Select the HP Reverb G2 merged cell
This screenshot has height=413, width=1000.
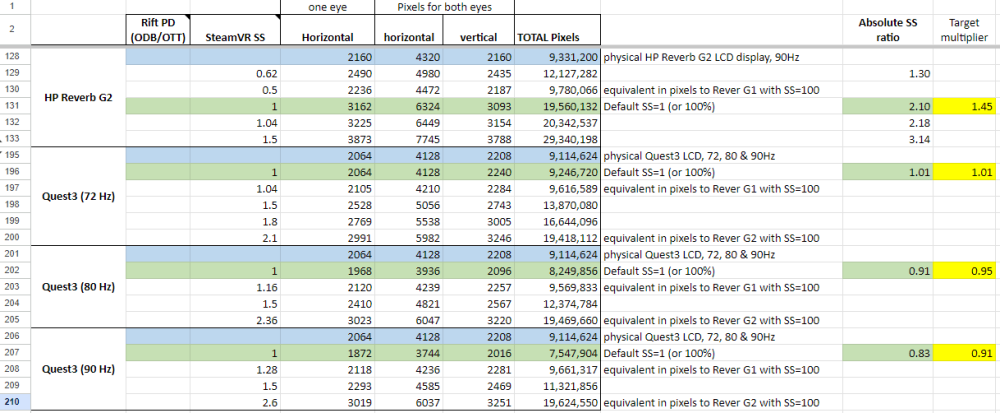[x=78, y=98]
